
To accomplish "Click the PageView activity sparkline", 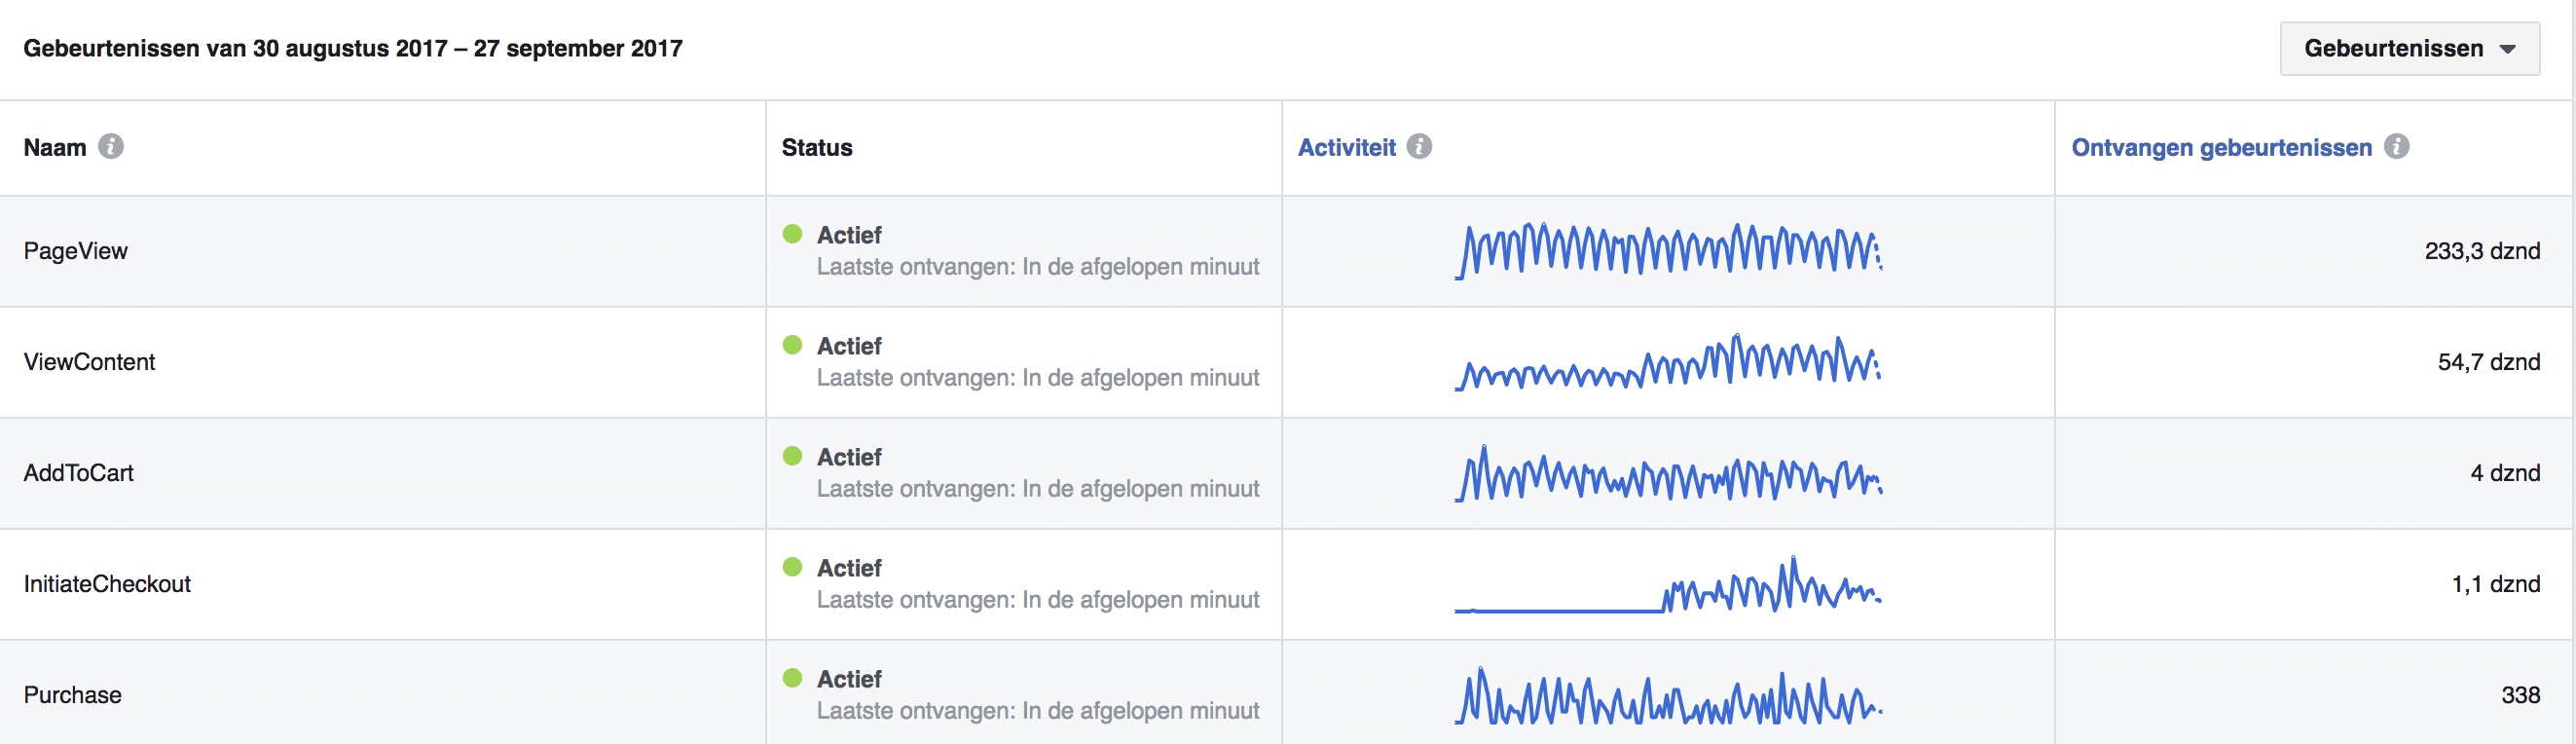I will [x=1667, y=251].
